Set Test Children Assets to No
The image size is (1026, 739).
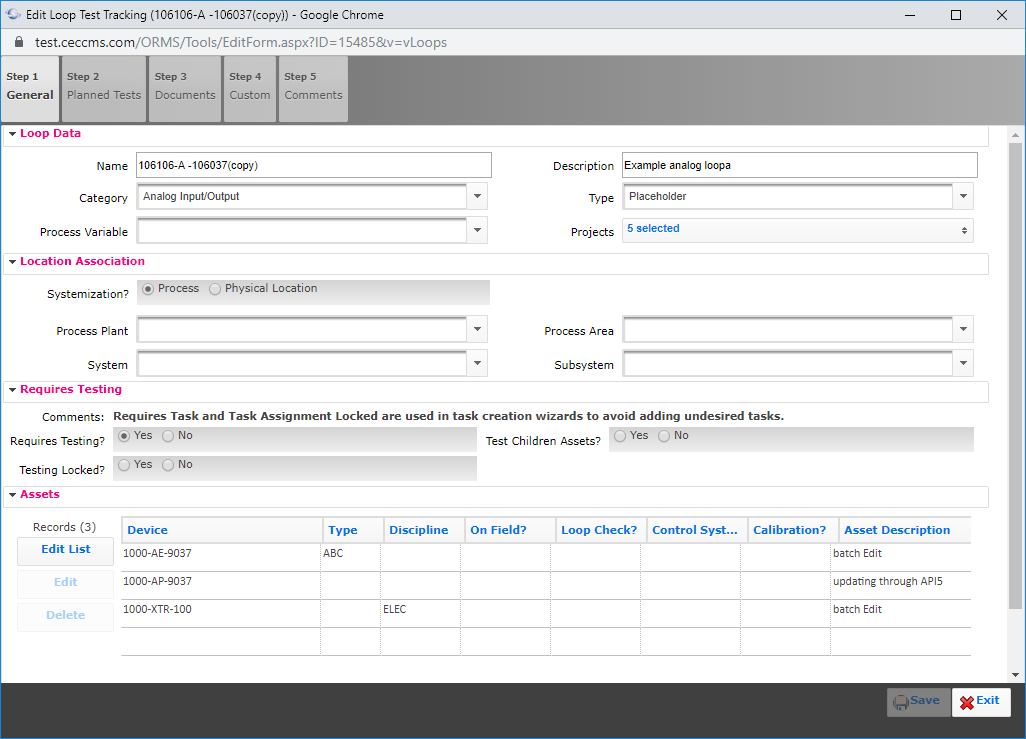click(x=664, y=436)
